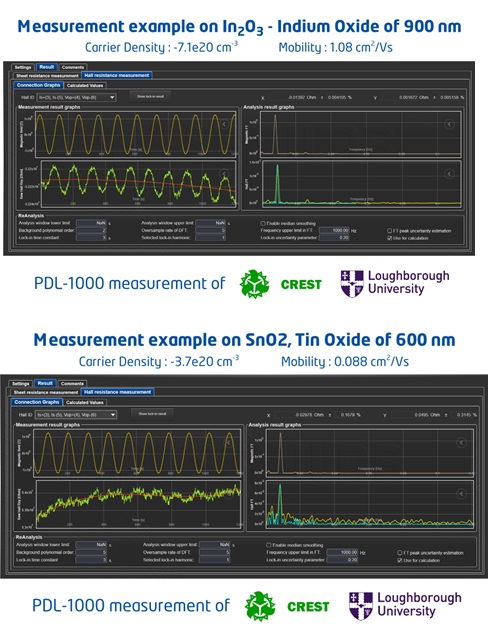Select Hall resistance measurement tab, Tin Oxide window
This screenshot has width=489, height=636.
pos(118,392)
